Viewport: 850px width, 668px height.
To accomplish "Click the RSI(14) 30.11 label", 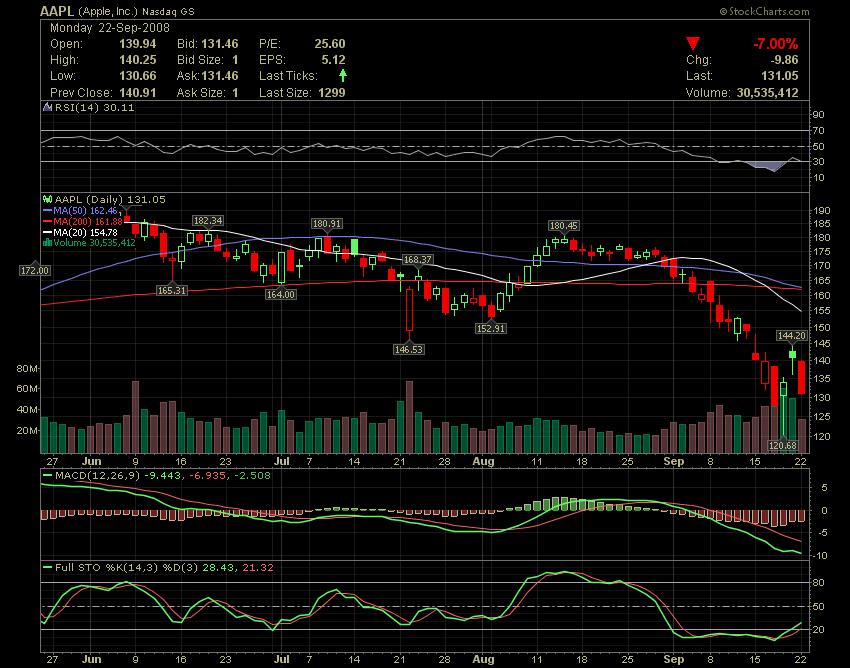I will coord(94,107).
